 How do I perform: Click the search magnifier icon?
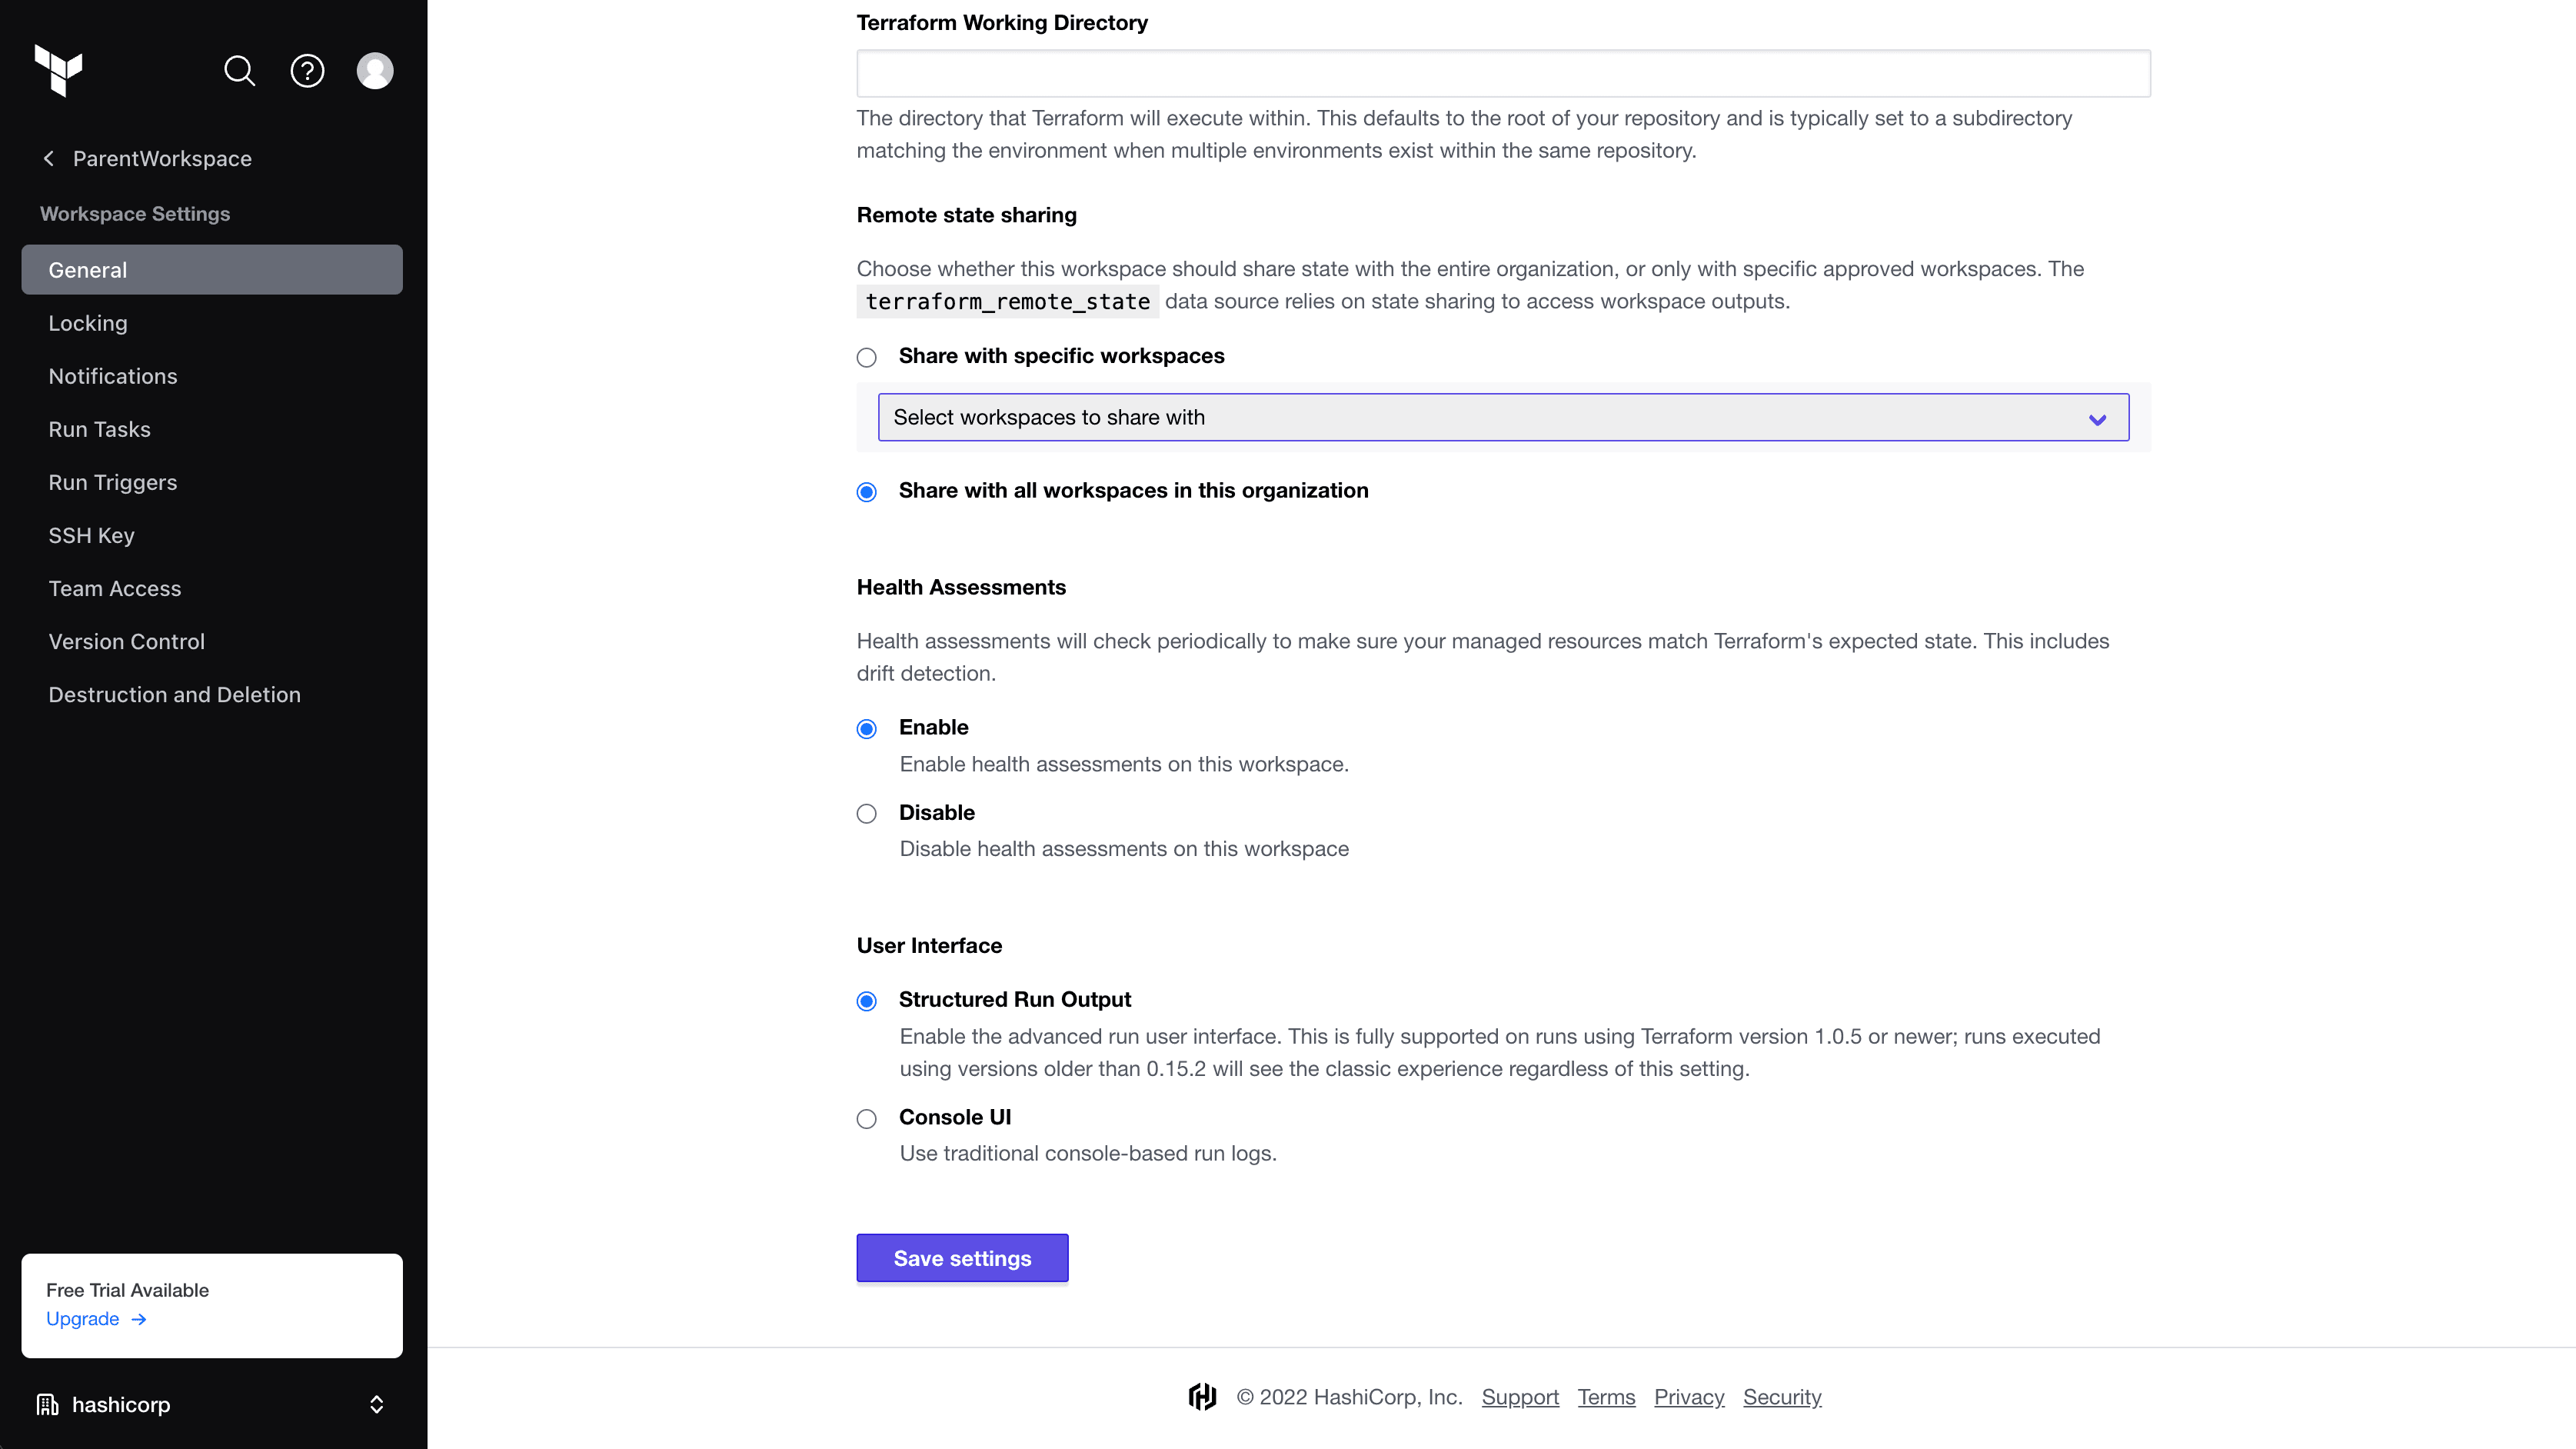[241, 71]
